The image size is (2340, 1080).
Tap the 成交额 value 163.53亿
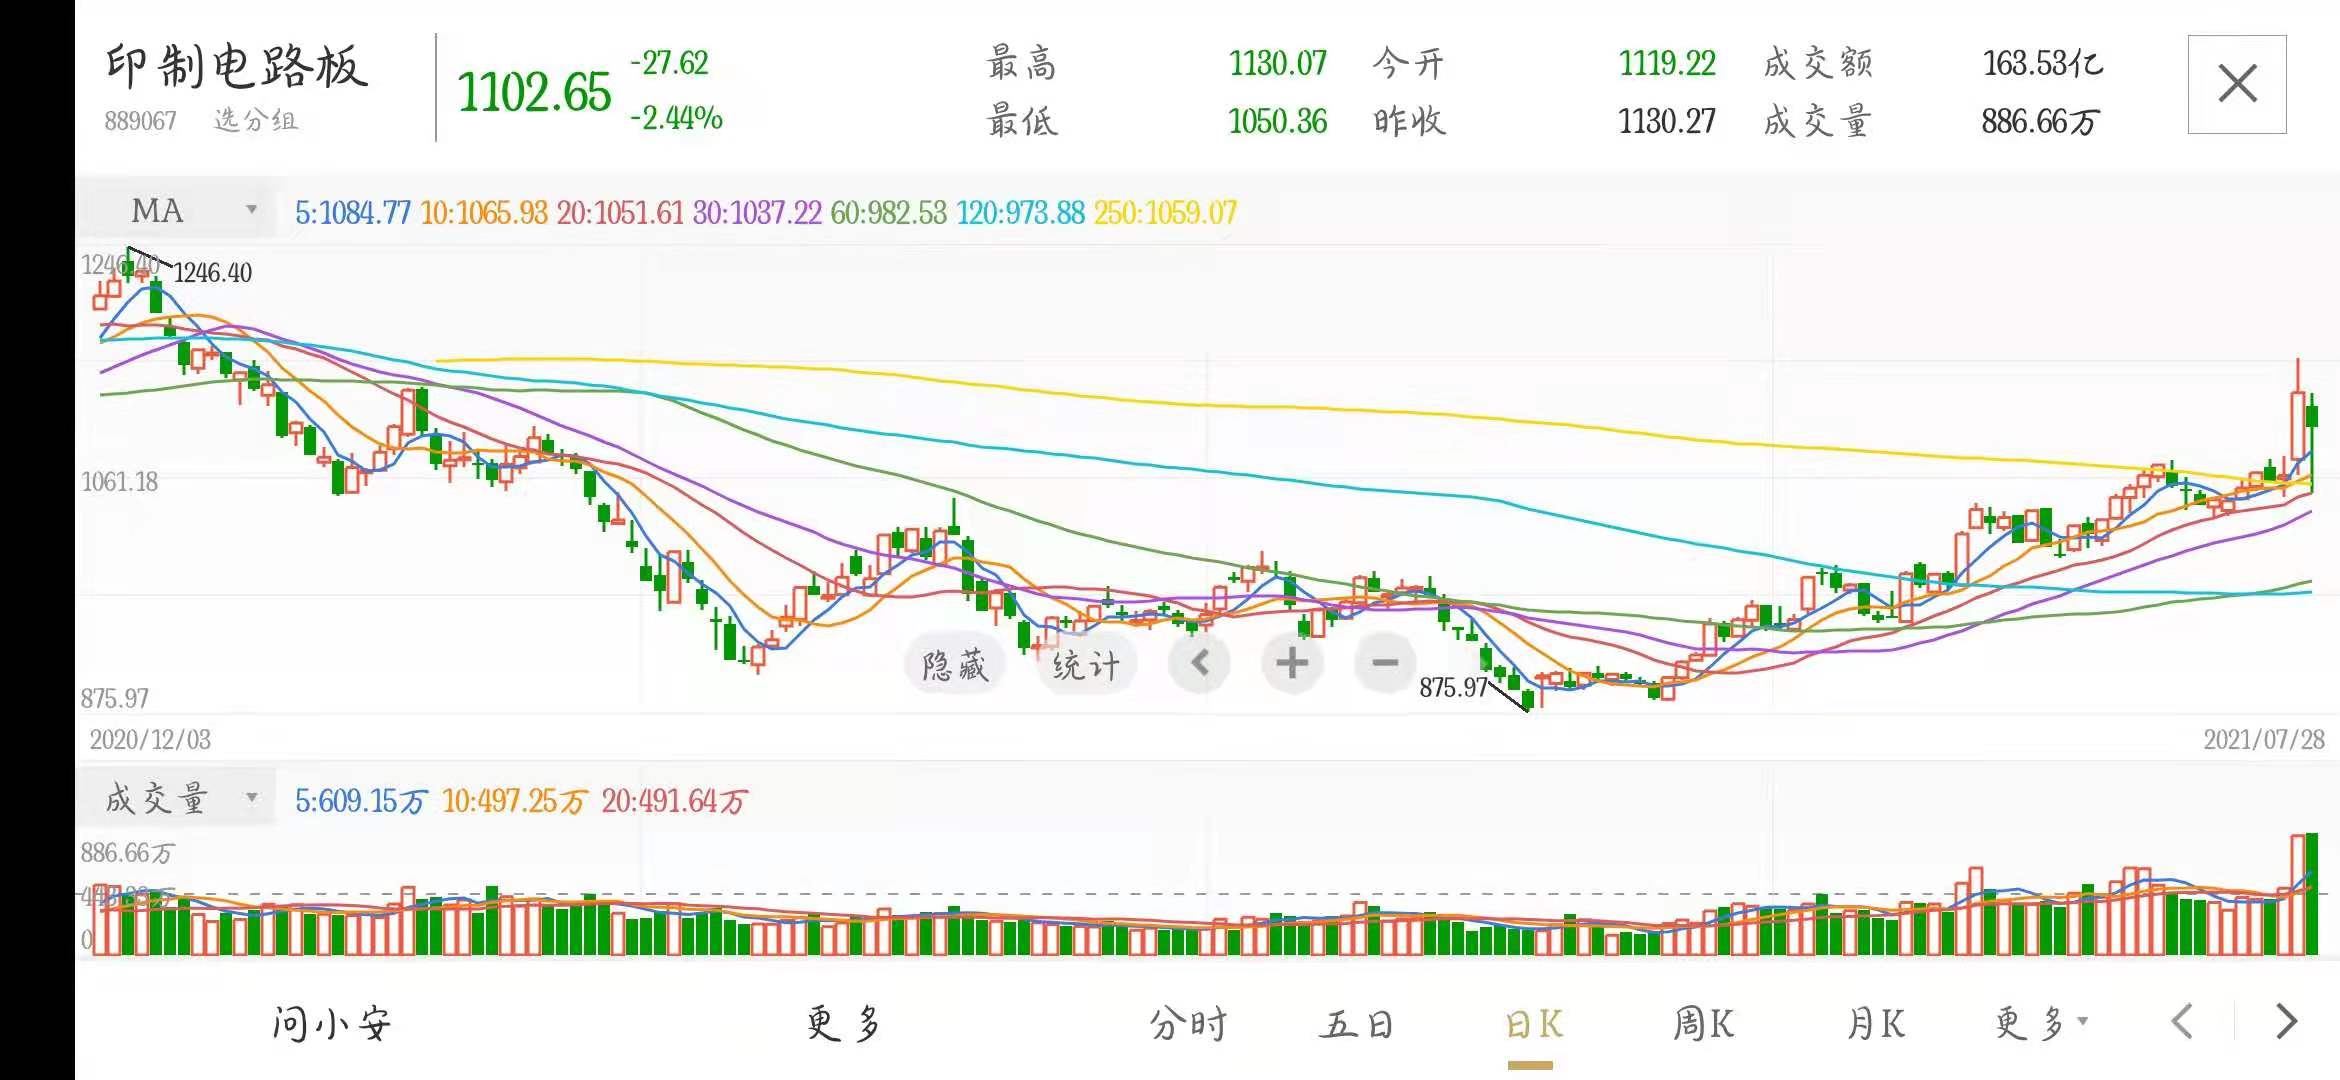coord(2043,63)
